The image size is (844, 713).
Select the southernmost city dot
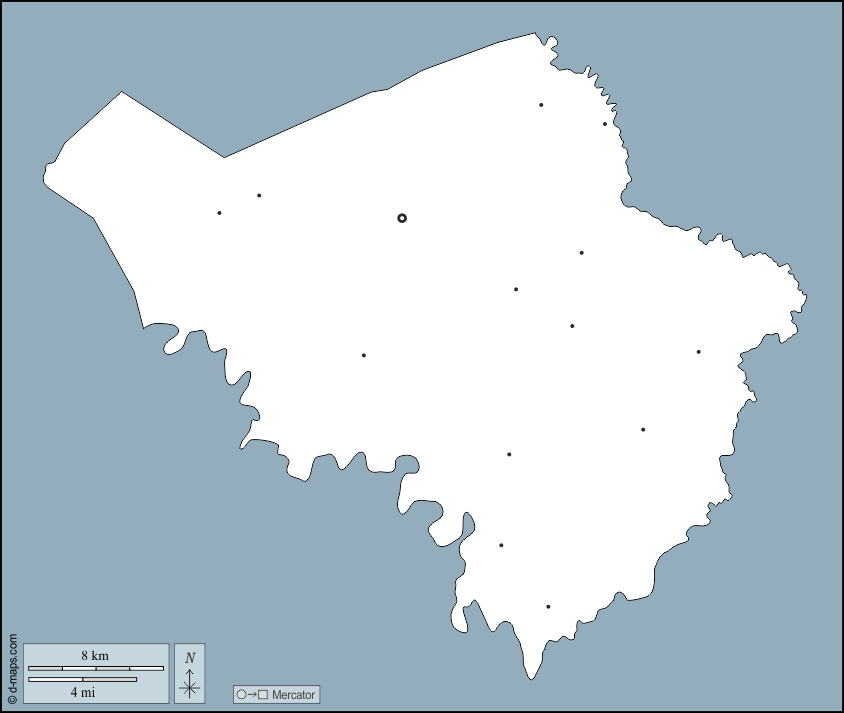click(x=548, y=607)
